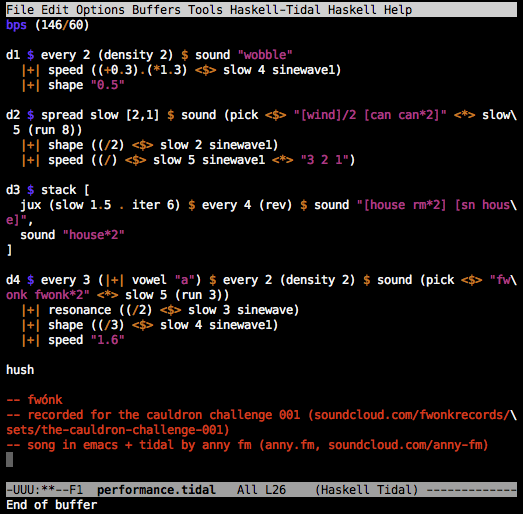
Task: Click the "wobble" string in d1
Action: point(265,55)
